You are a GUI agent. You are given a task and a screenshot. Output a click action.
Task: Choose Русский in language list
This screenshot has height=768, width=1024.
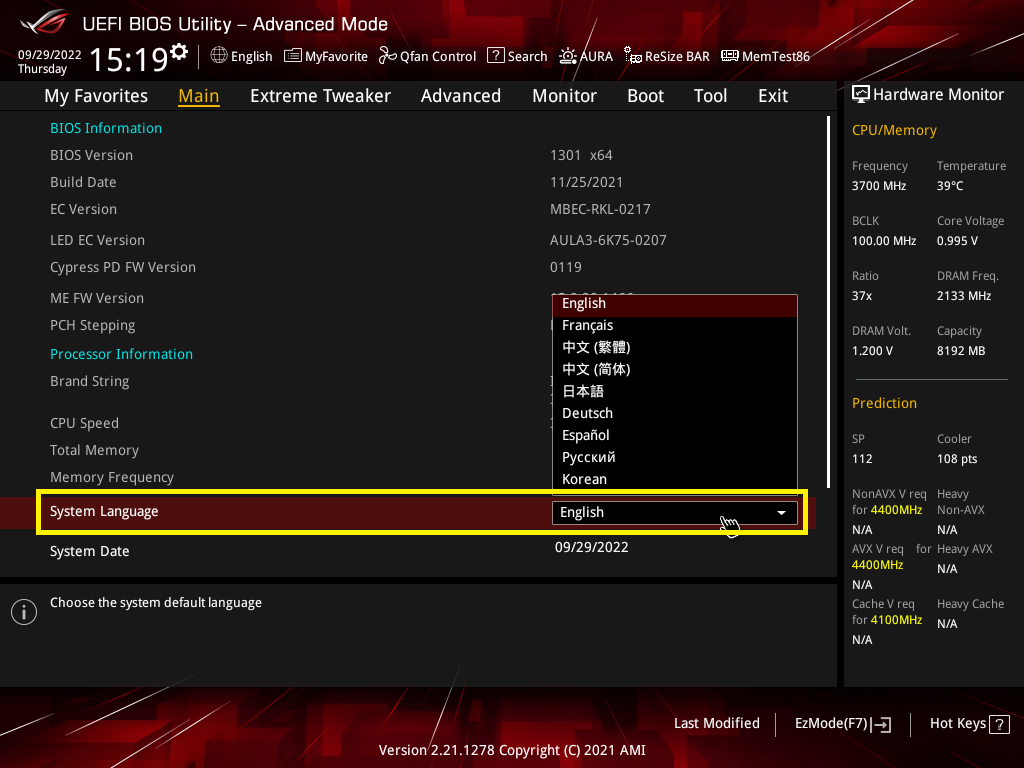pos(675,458)
